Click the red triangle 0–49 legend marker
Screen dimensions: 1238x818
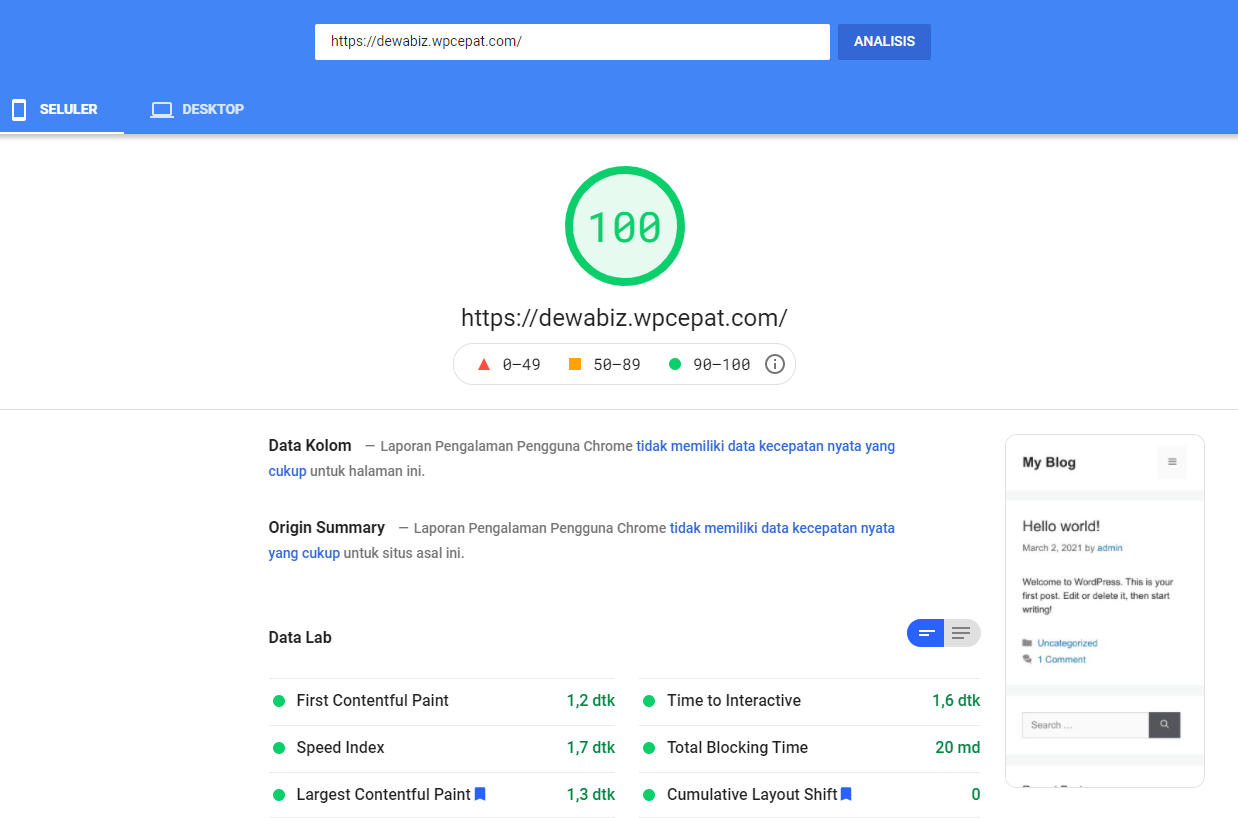pyautogui.click(x=484, y=364)
